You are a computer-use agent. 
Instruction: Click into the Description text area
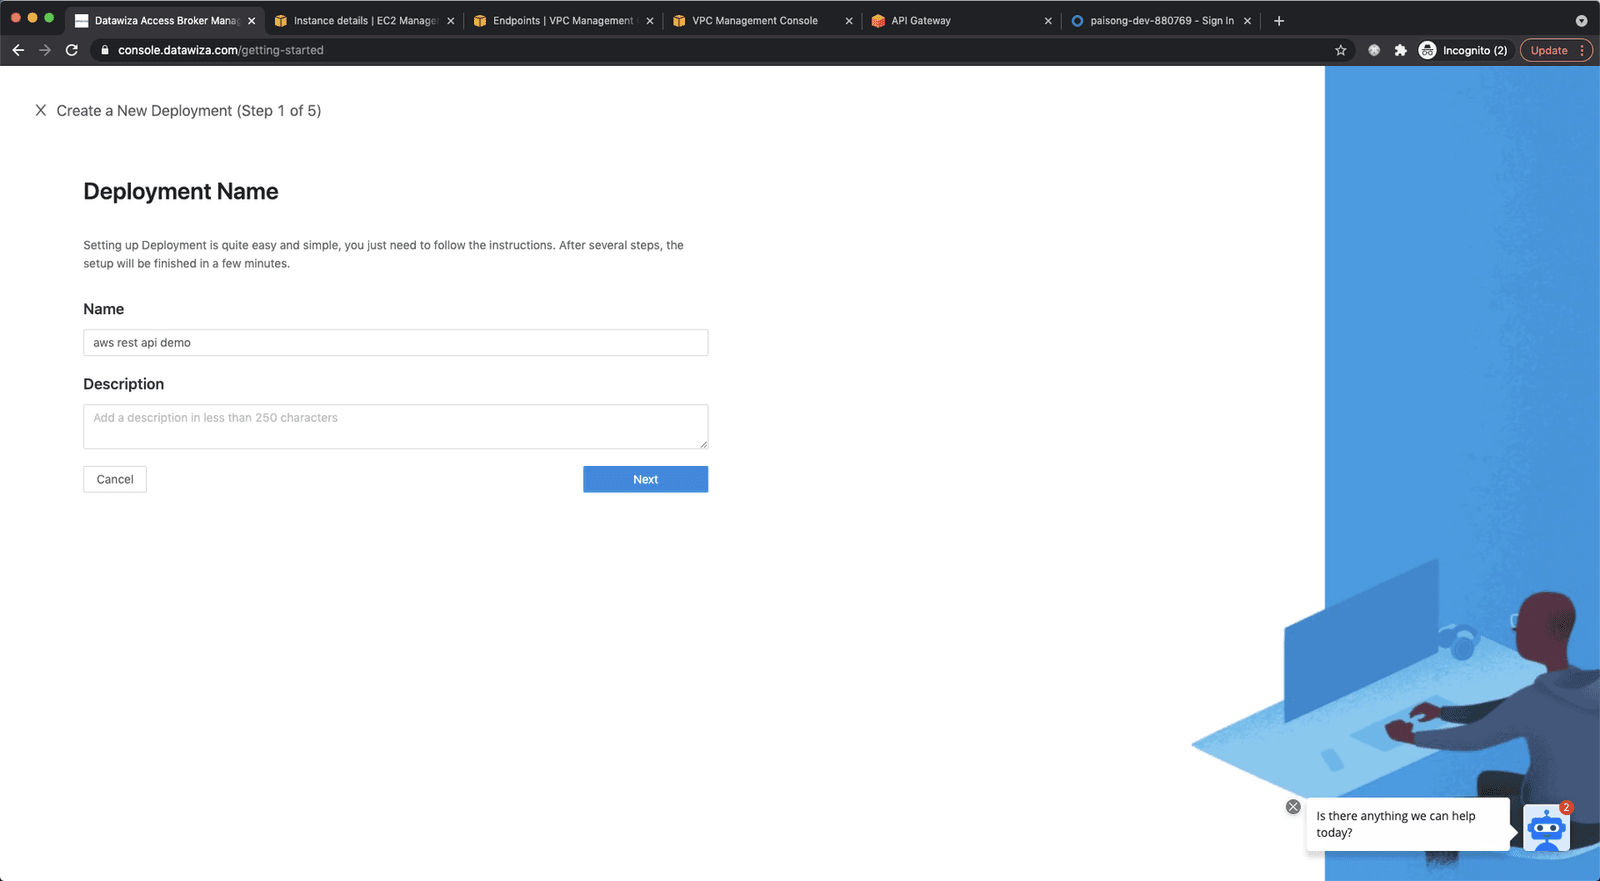(395, 427)
